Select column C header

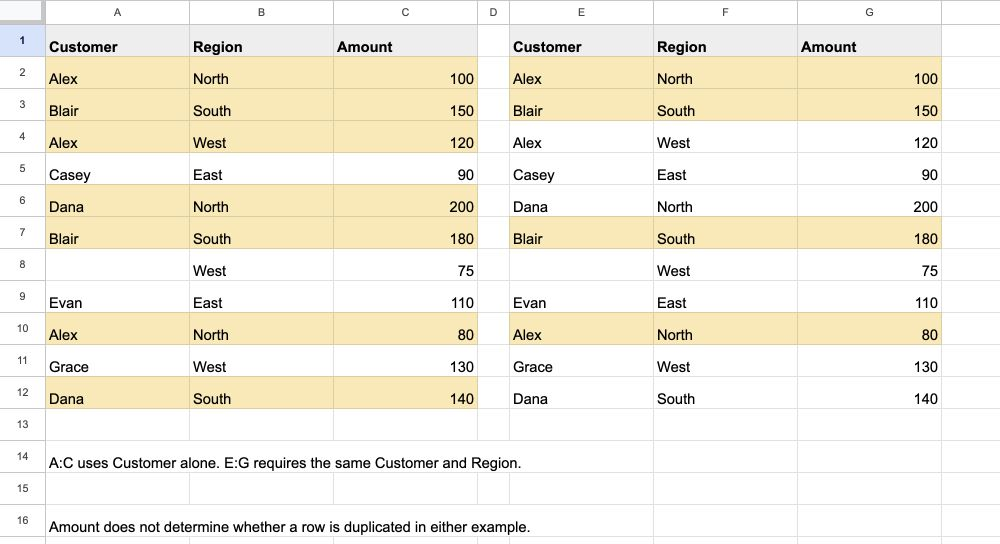(405, 12)
